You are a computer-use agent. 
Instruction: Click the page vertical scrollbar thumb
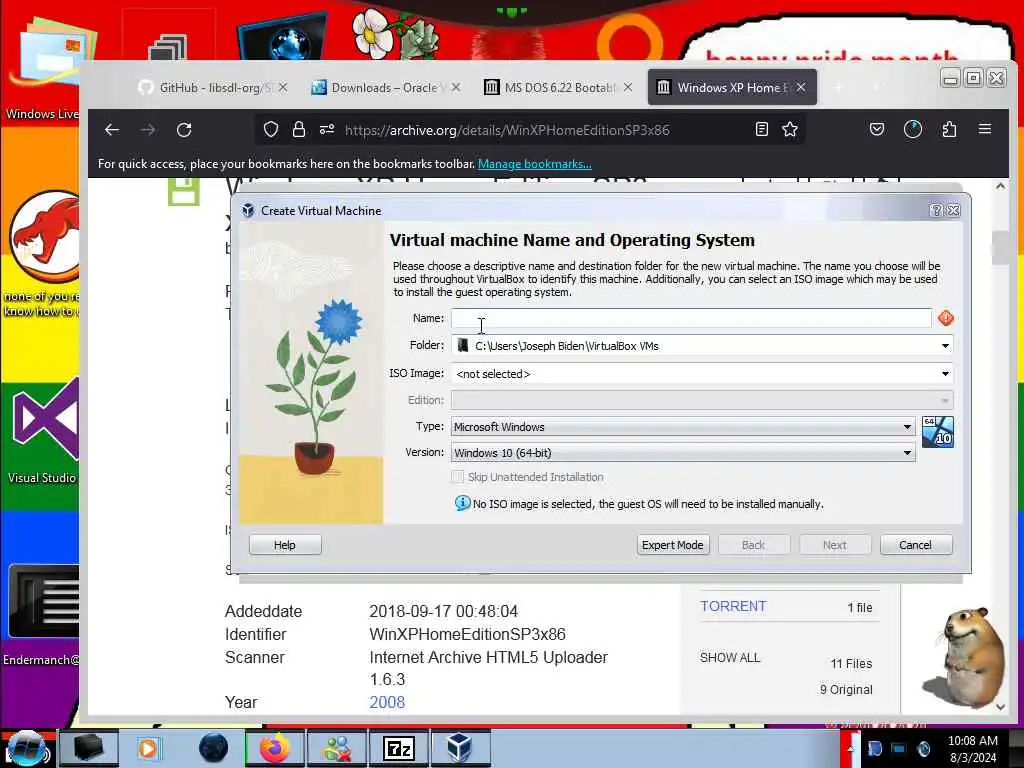click(1000, 248)
